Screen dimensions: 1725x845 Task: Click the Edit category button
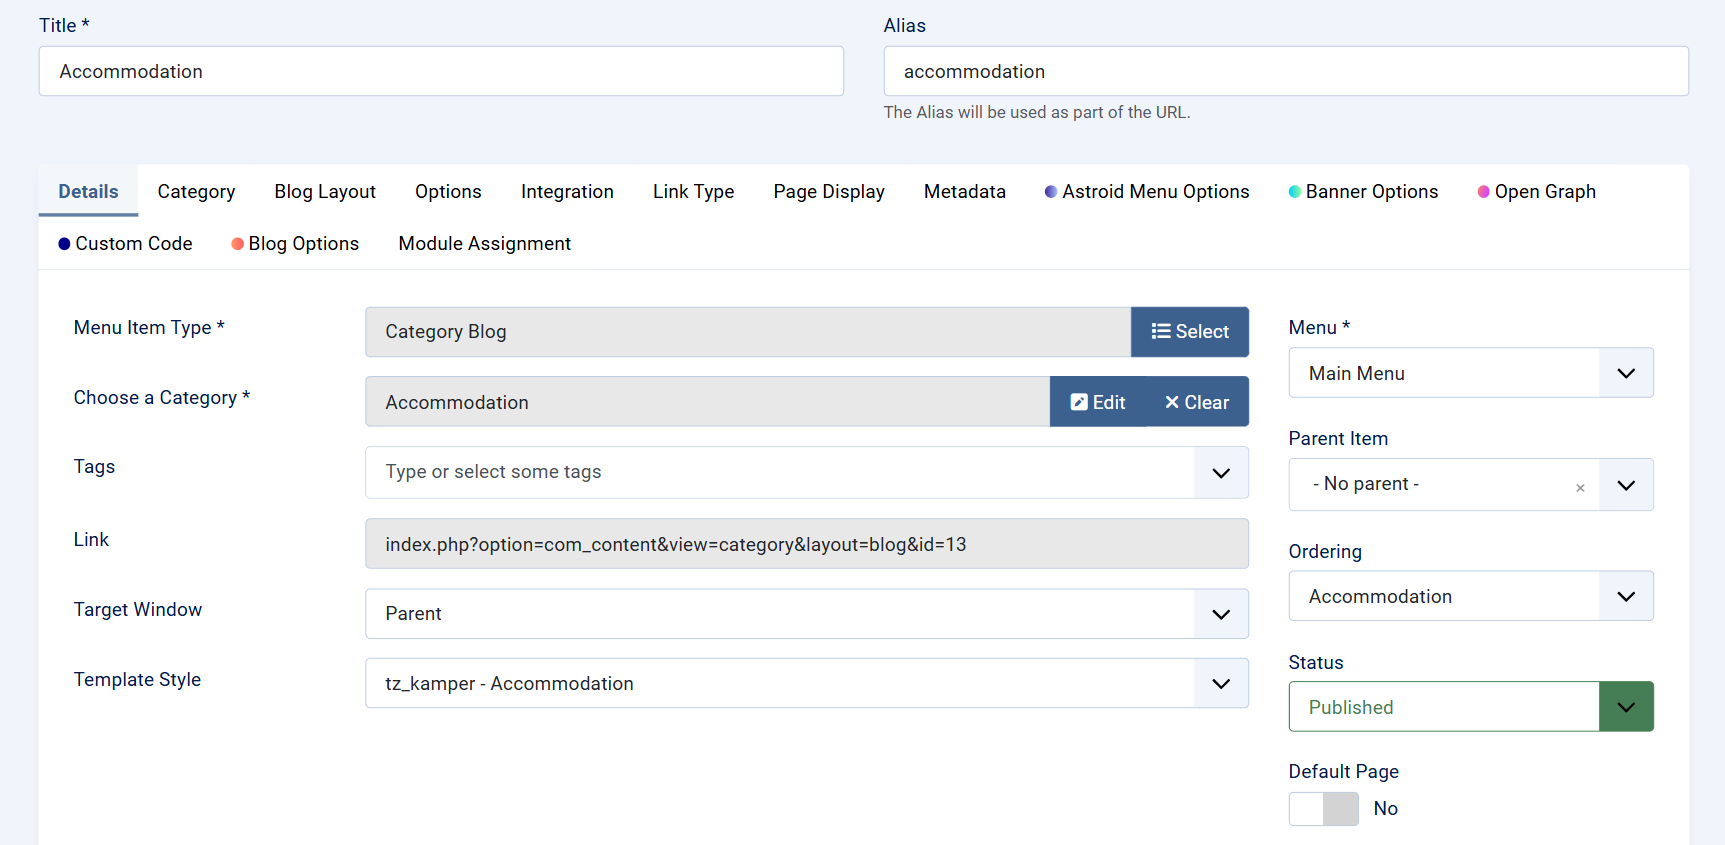(1098, 402)
